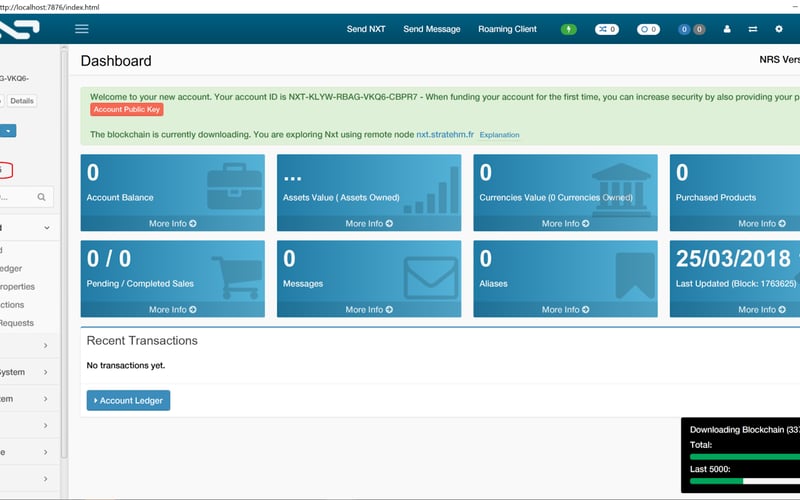This screenshot has height=500, width=800.
Task: Toggle the hamburger sidebar menu
Action: (82, 29)
